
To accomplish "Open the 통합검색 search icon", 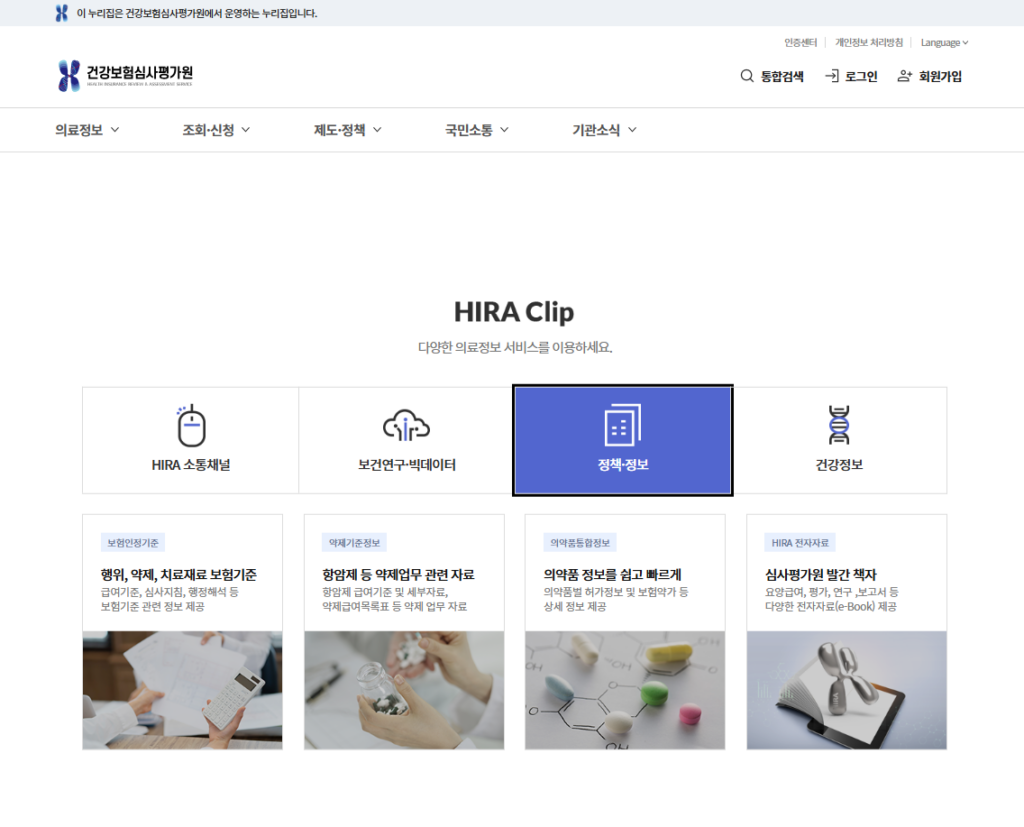I will (x=746, y=76).
